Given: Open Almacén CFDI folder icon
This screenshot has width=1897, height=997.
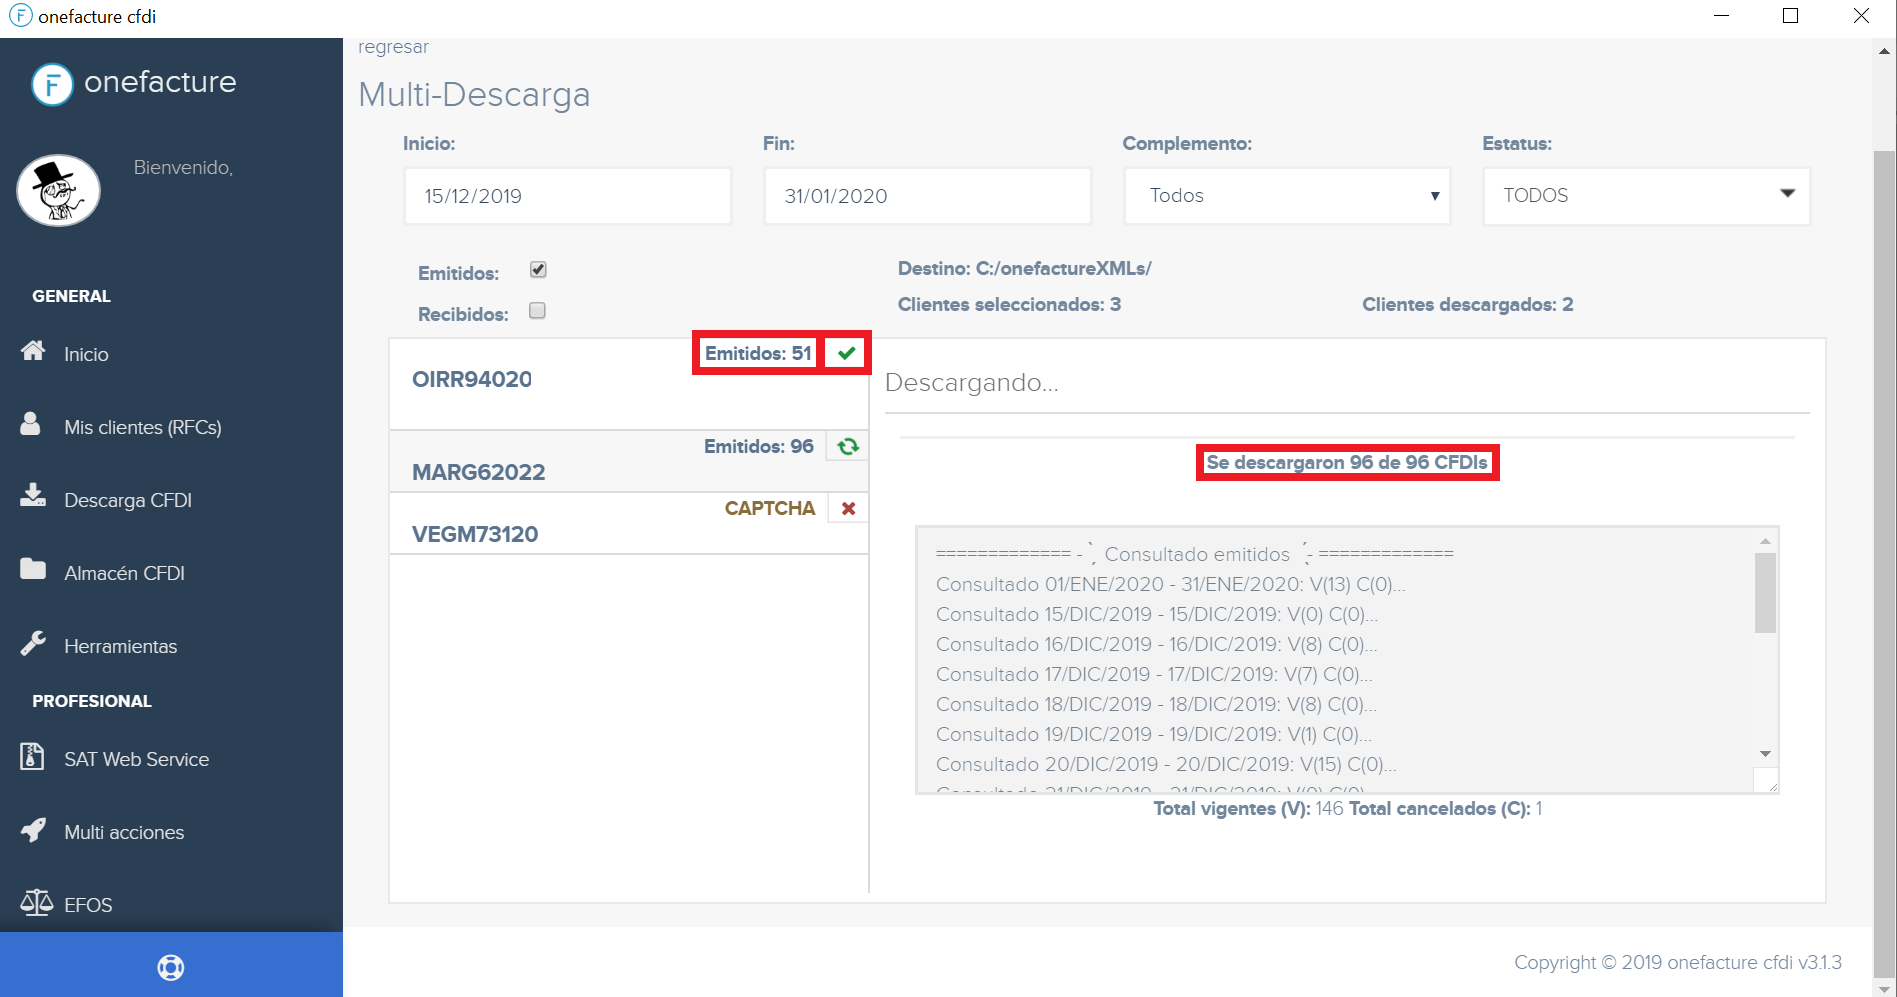Looking at the screenshot, I should (33, 568).
